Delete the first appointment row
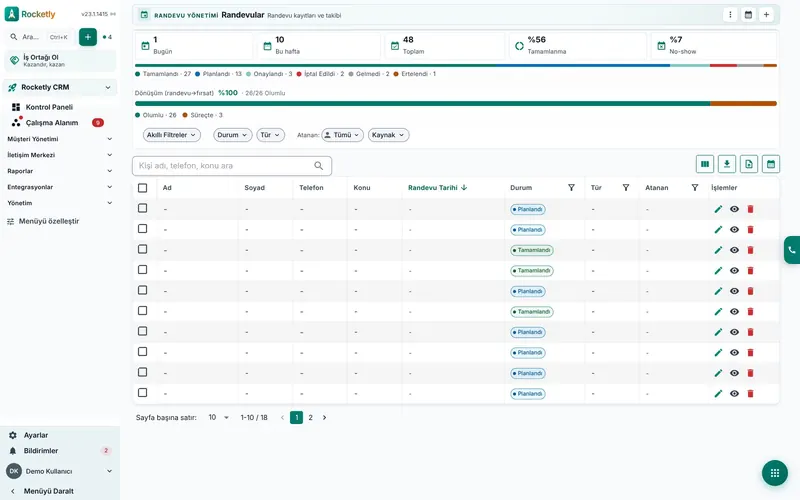Image resolution: width=800 pixels, height=500 pixels. point(750,209)
